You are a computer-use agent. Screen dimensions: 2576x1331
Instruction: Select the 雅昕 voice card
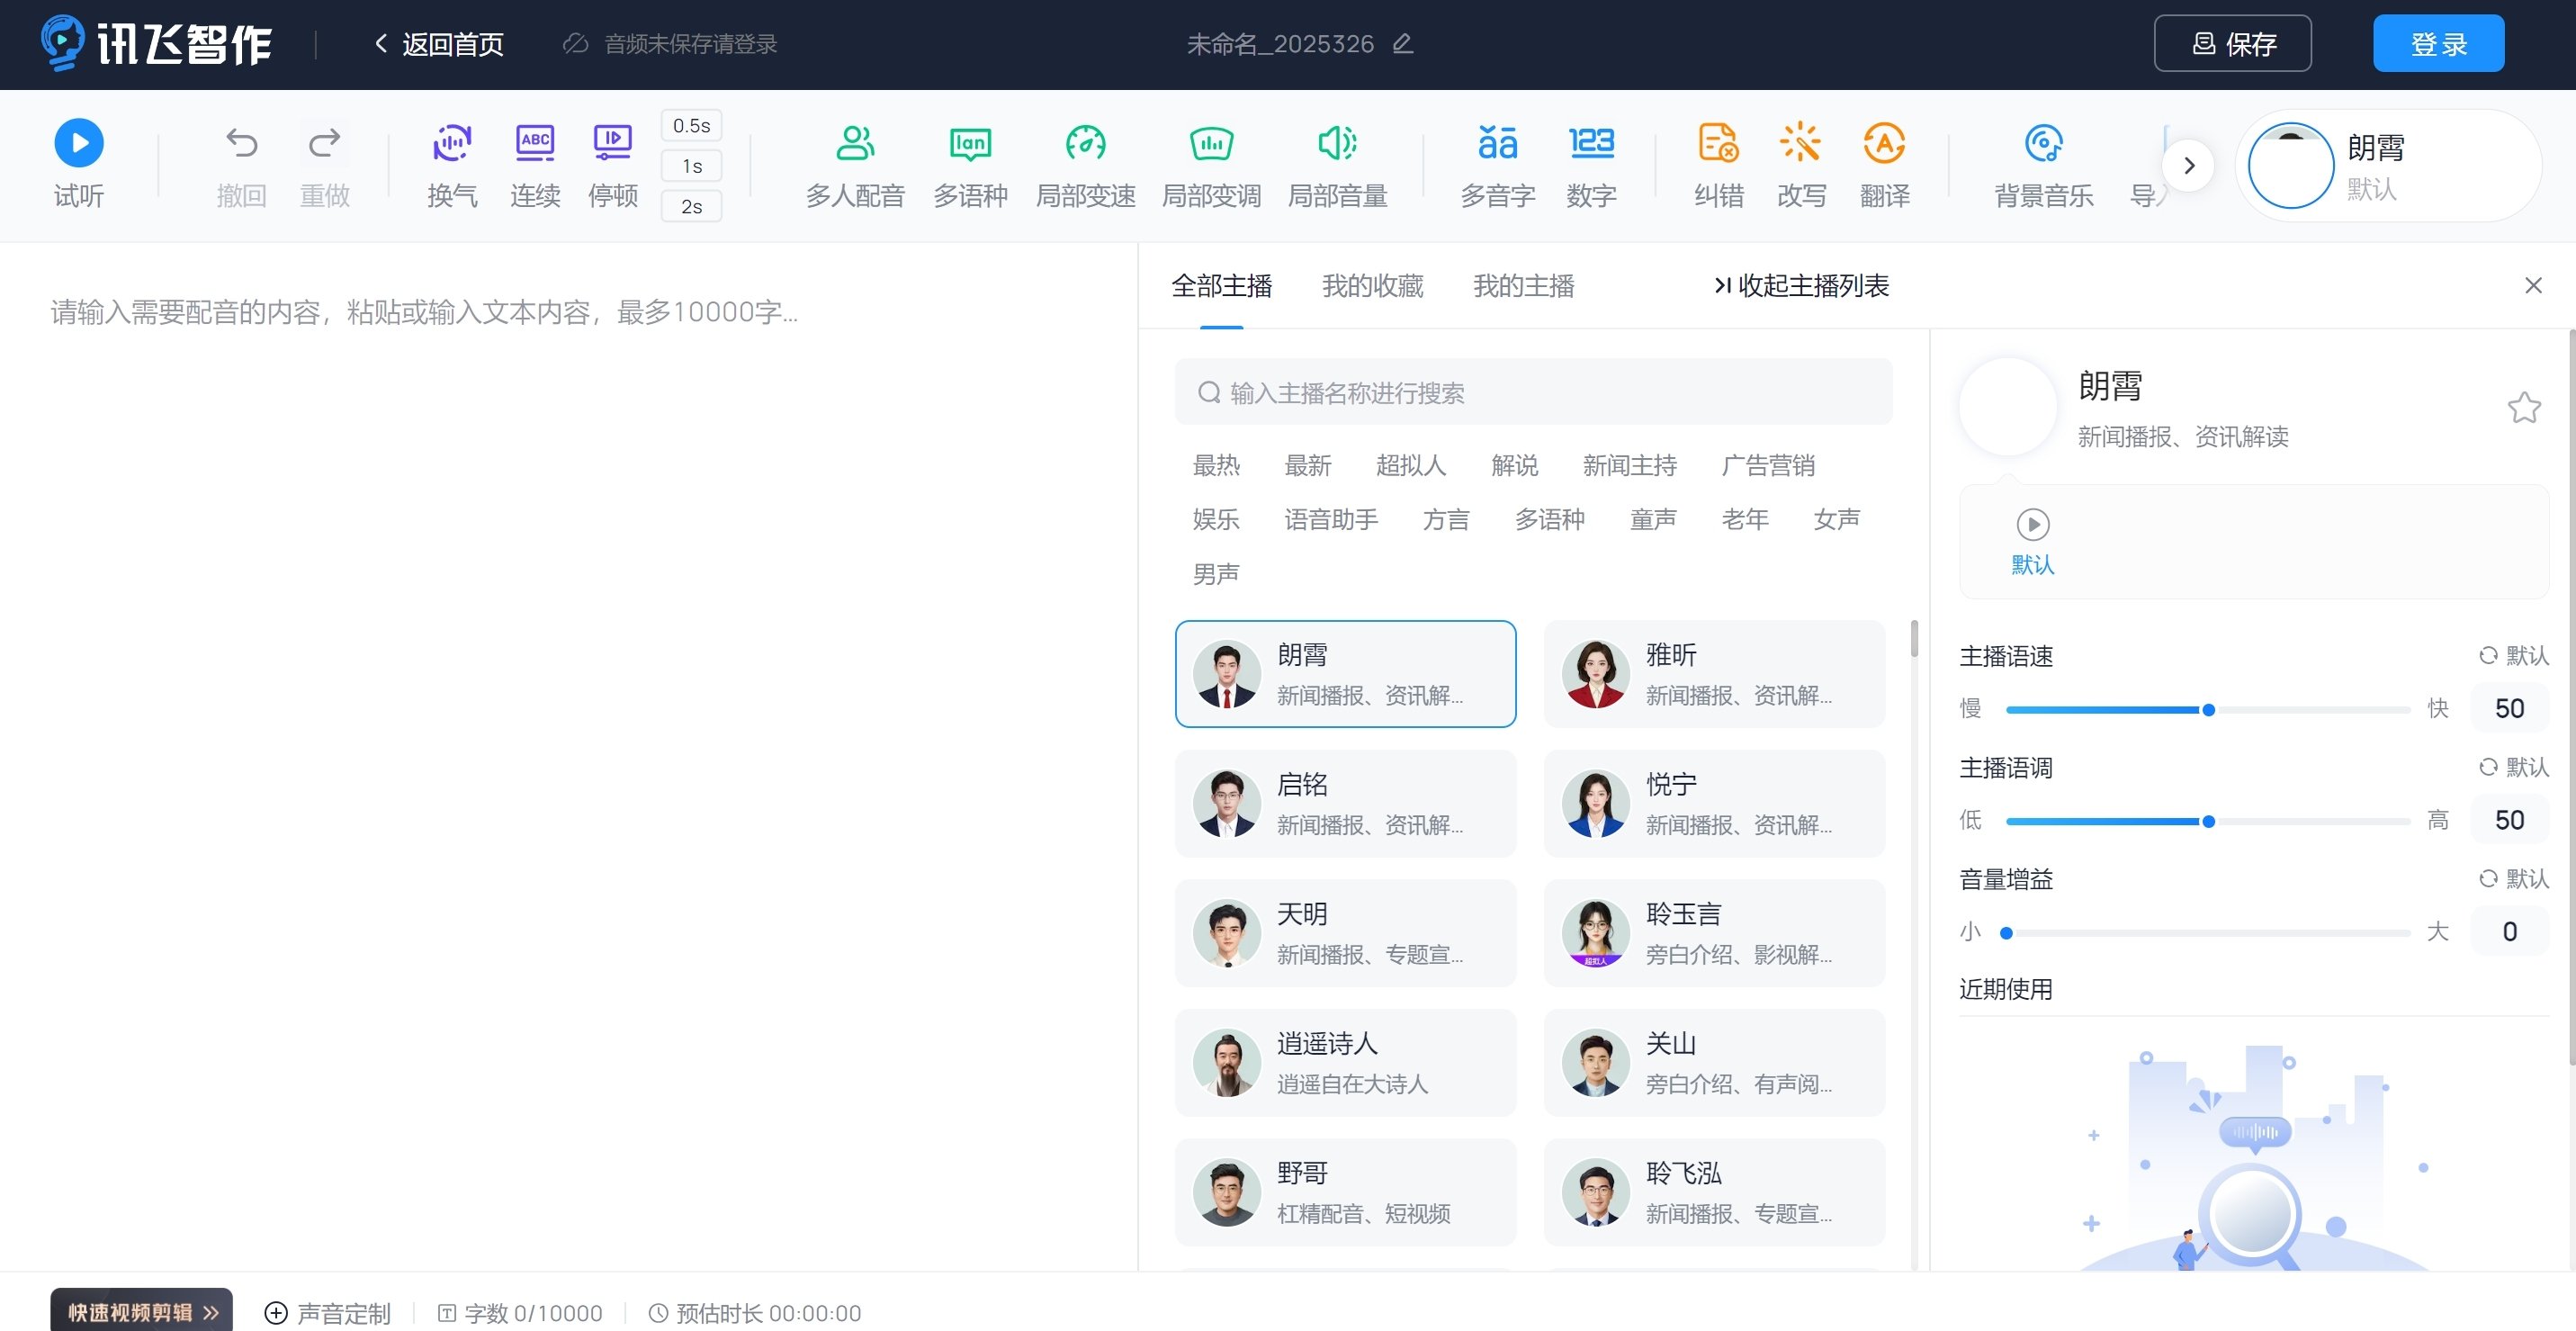1714,673
